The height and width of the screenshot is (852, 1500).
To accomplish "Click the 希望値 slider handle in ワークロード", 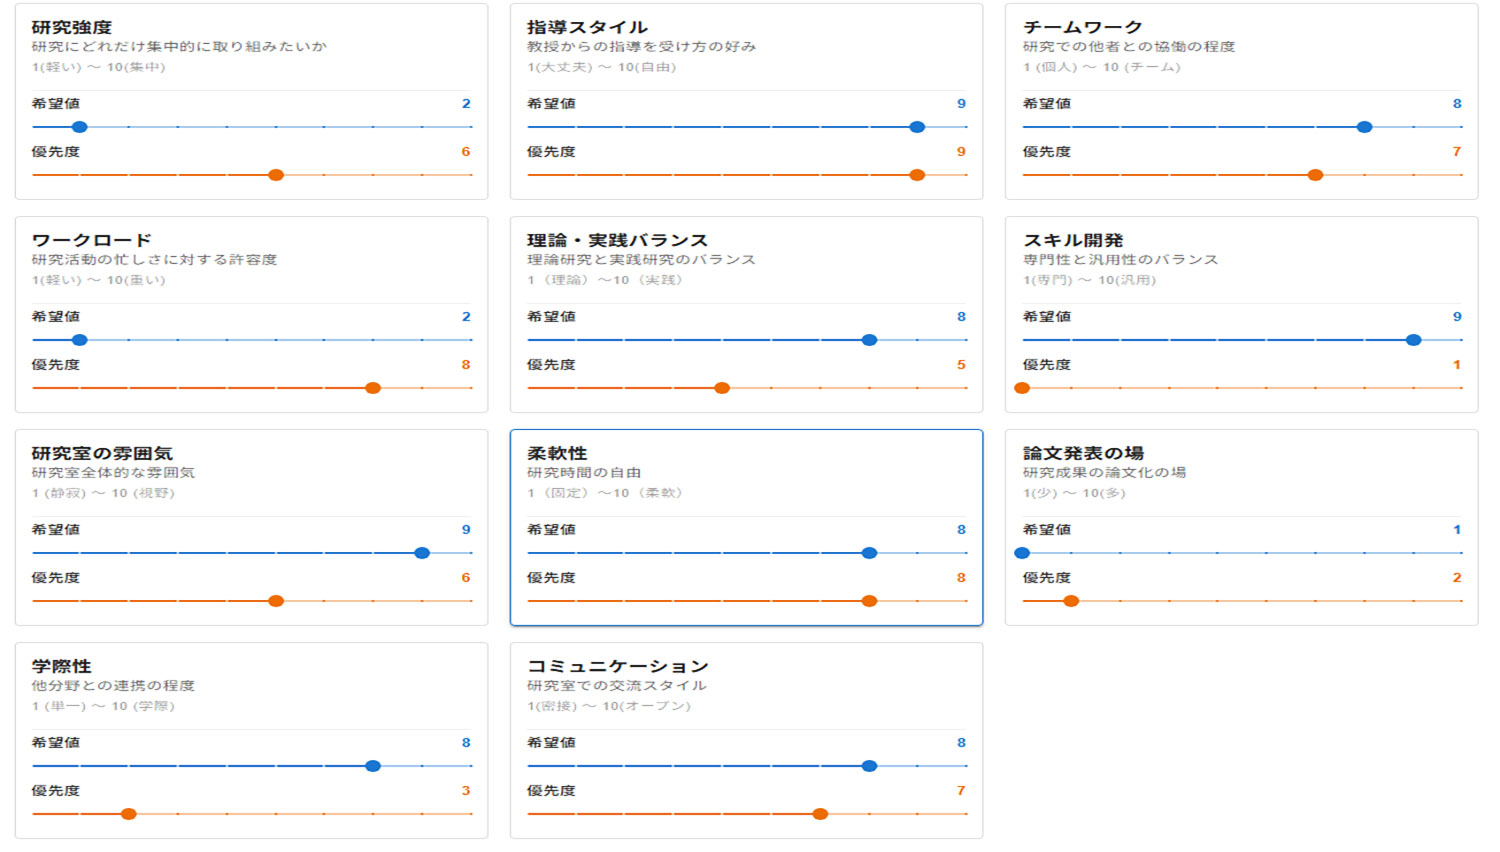I will (x=80, y=340).
